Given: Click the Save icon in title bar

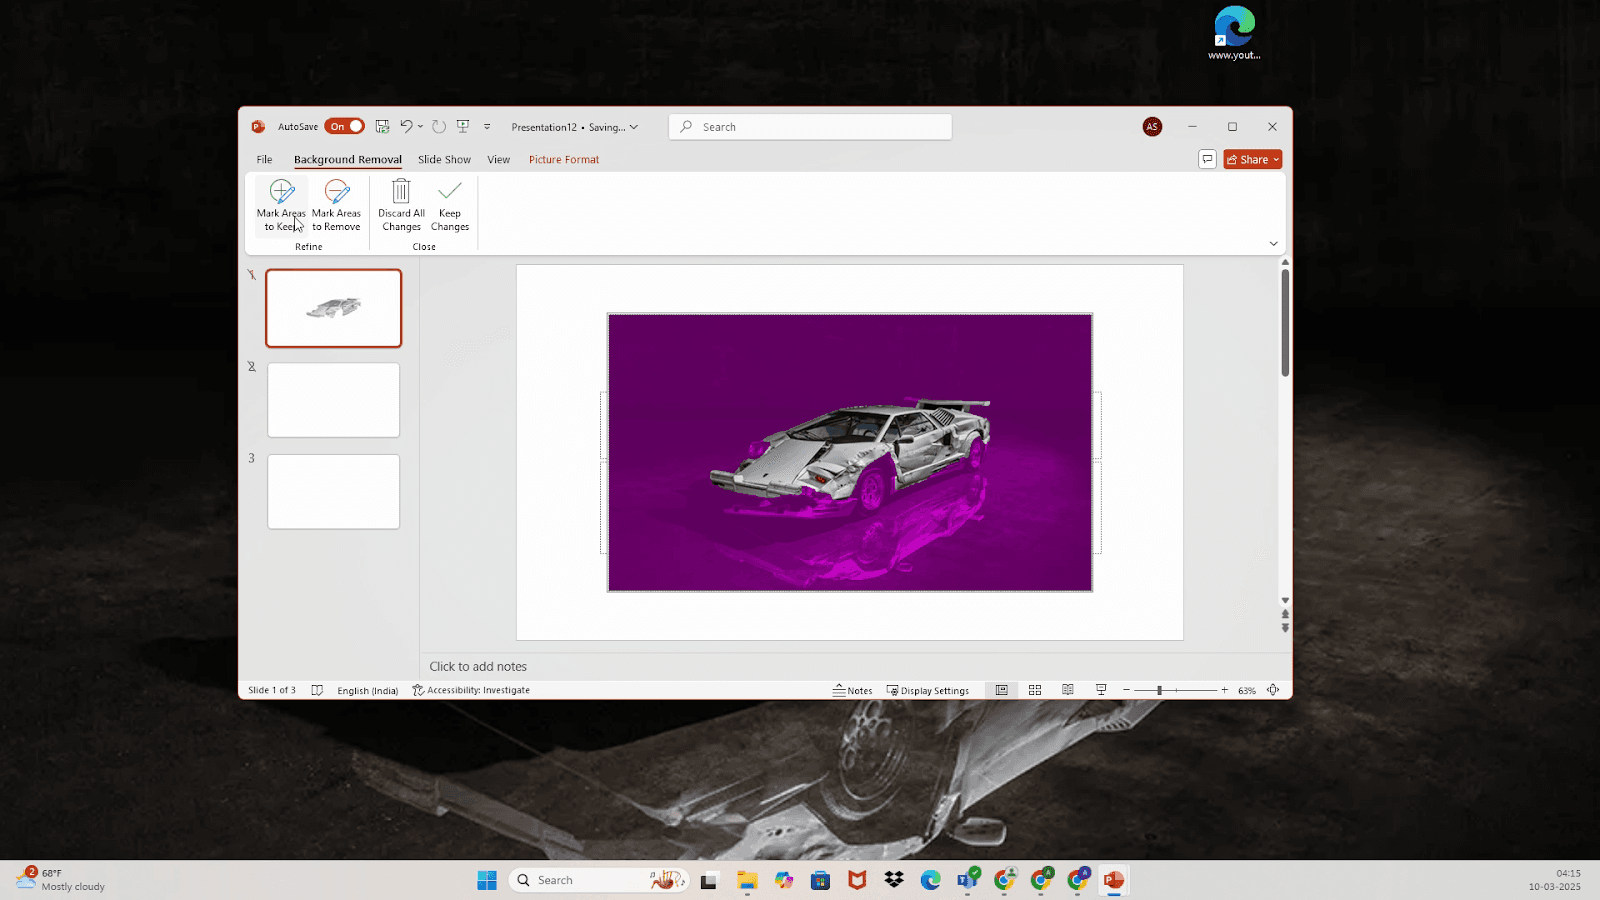Looking at the screenshot, I should (382, 127).
